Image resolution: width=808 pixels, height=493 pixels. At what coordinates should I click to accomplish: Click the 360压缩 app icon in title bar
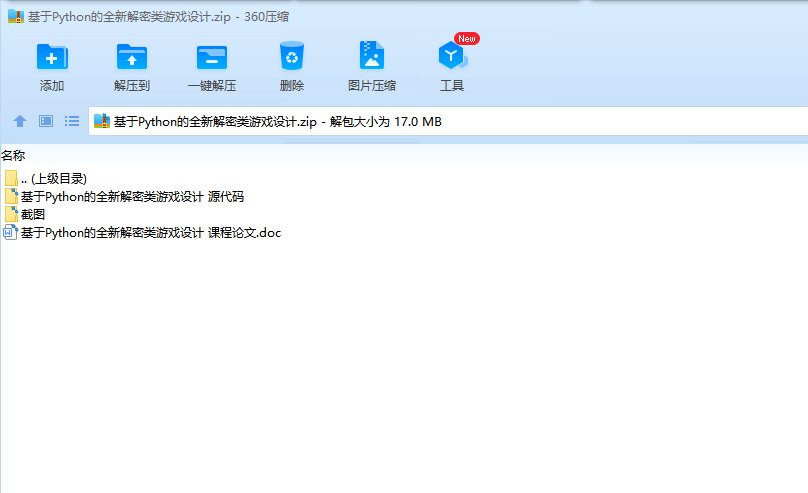(x=15, y=16)
